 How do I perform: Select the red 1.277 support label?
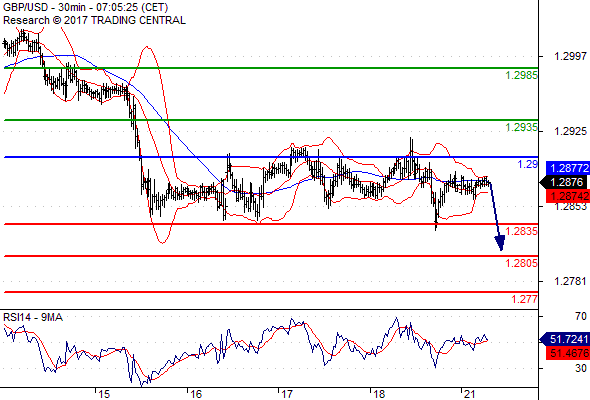(525, 299)
